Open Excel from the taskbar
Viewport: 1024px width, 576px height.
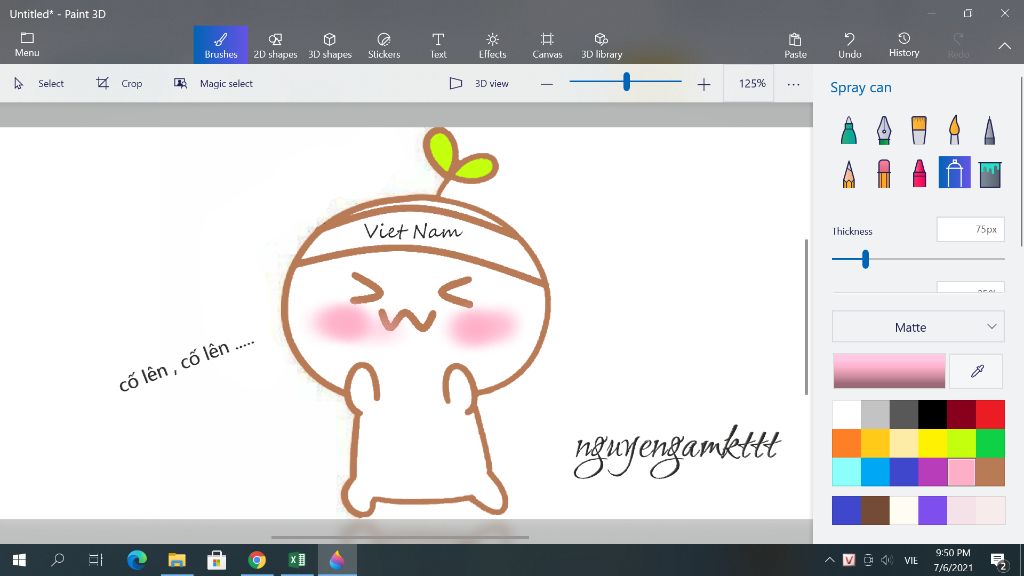[x=297, y=560]
